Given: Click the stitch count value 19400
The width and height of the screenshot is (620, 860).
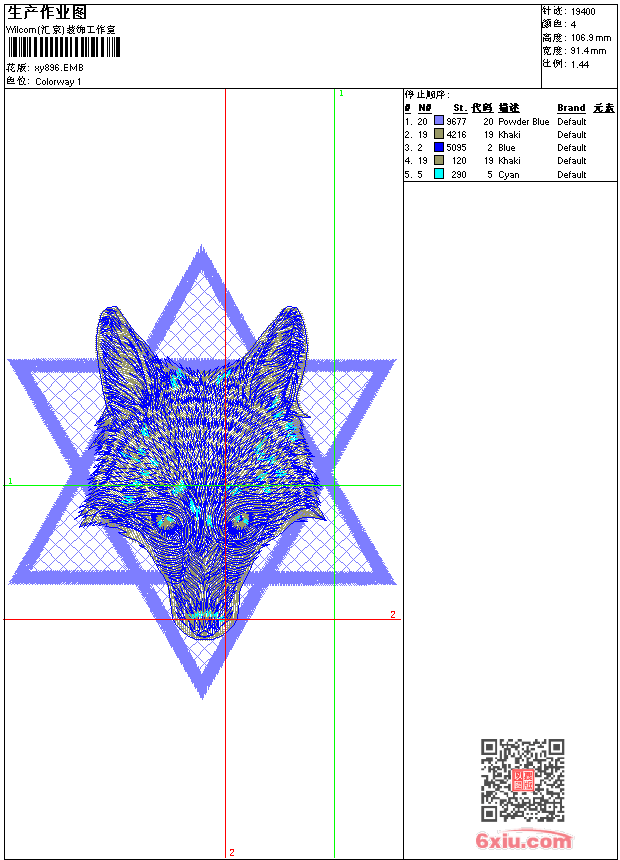Looking at the screenshot, I should (x=583, y=12).
